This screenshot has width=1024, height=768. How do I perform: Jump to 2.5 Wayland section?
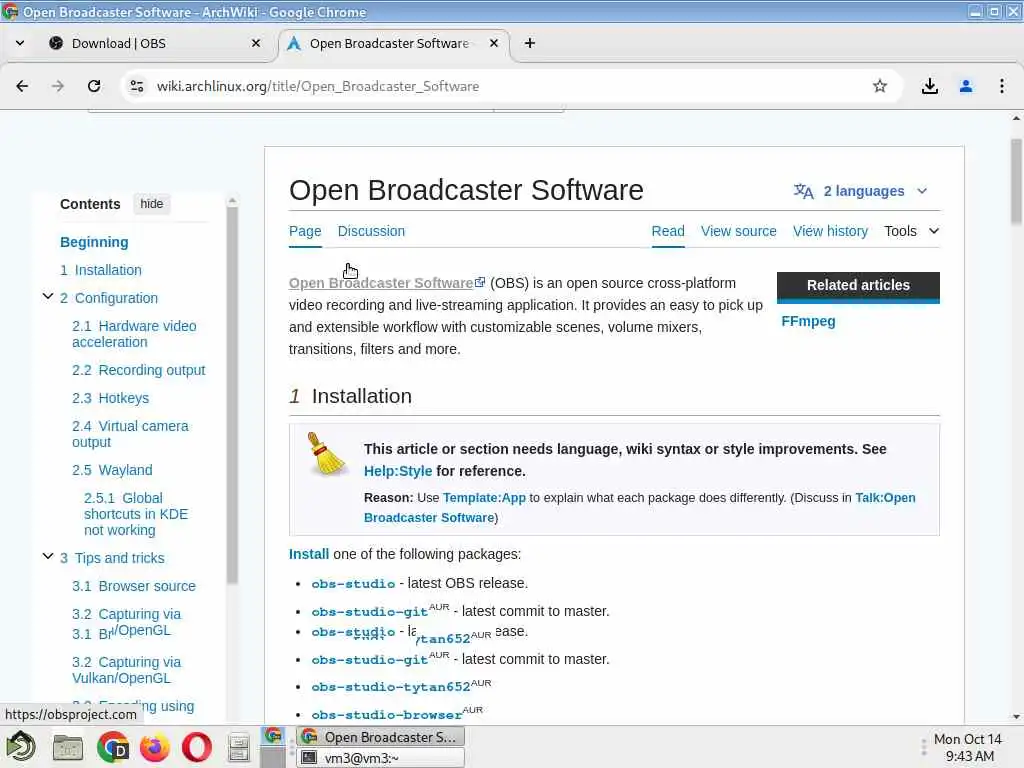(x=112, y=470)
